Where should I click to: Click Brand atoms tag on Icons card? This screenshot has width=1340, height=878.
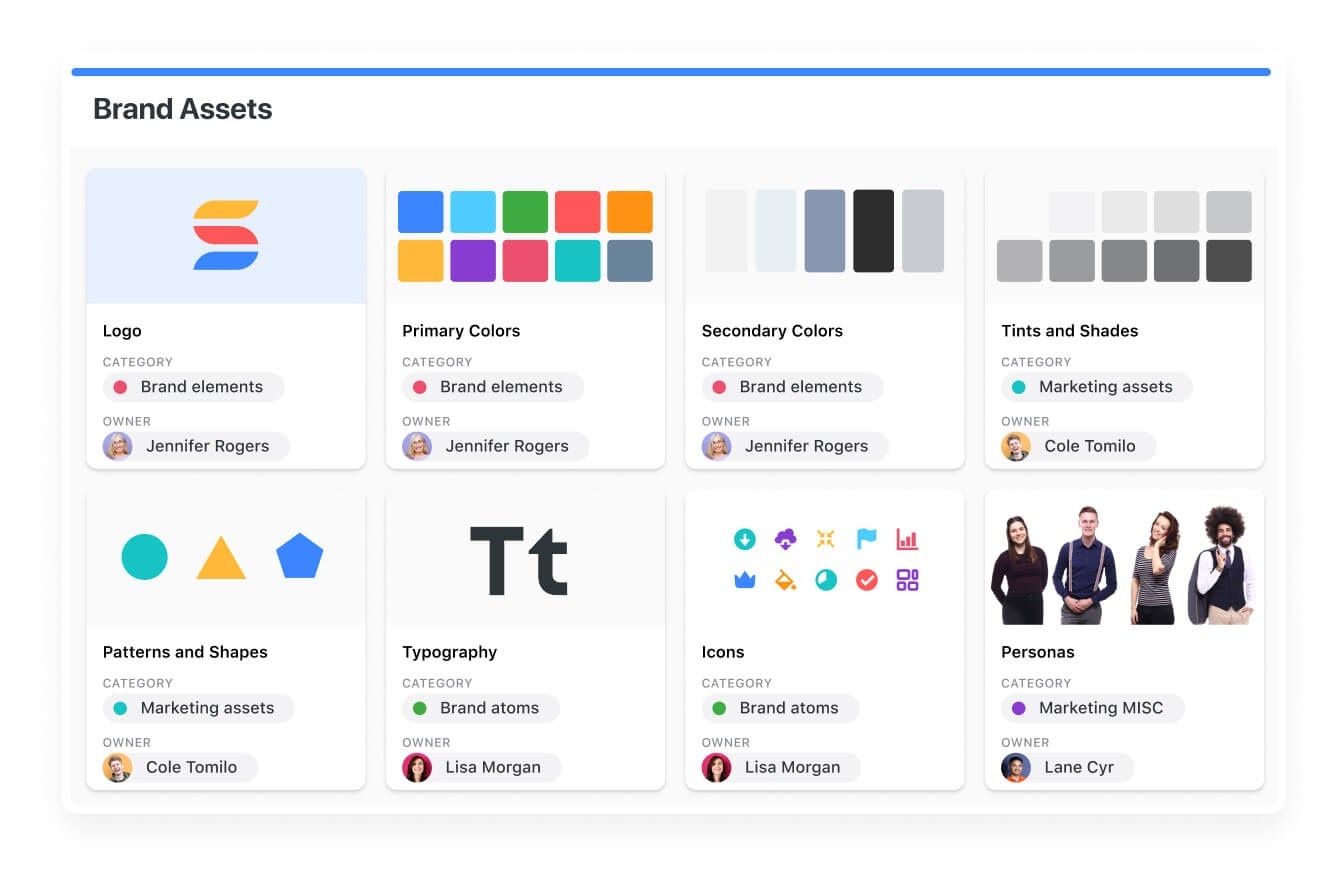[780, 708]
